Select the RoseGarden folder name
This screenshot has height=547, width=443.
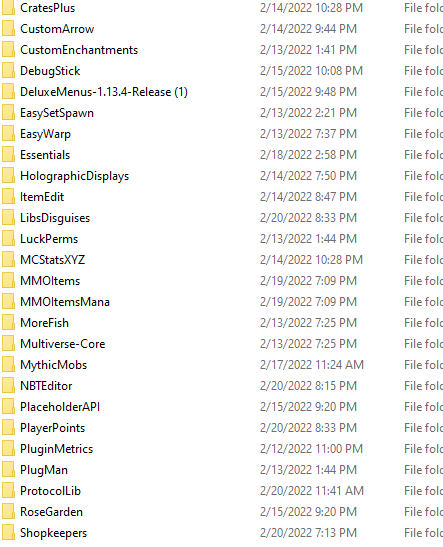click(52, 512)
